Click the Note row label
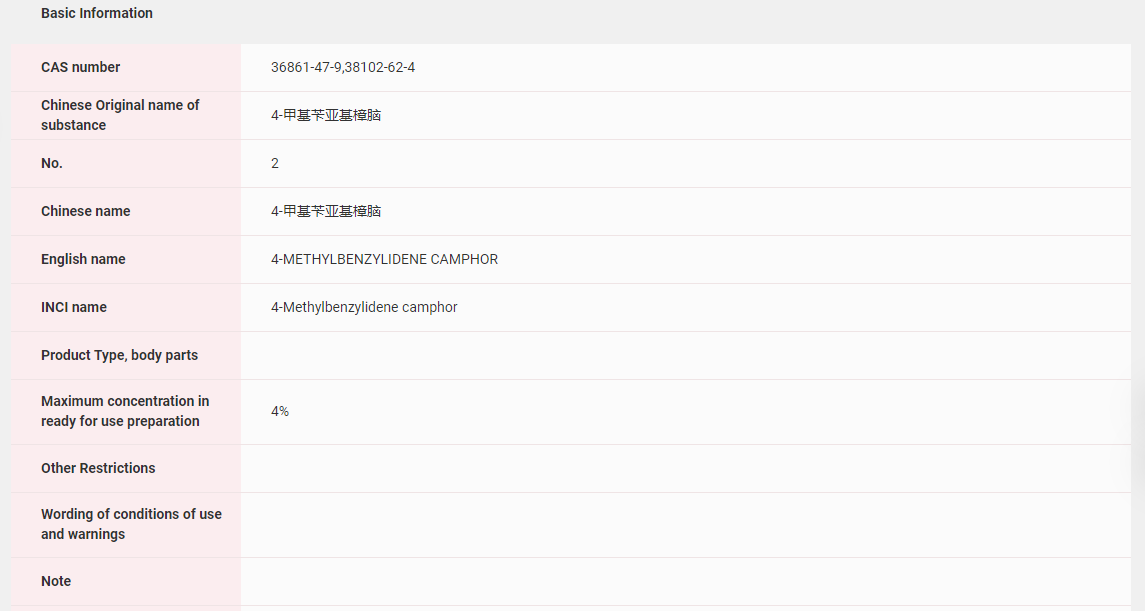The width and height of the screenshot is (1145, 611). pyautogui.click(x=56, y=581)
